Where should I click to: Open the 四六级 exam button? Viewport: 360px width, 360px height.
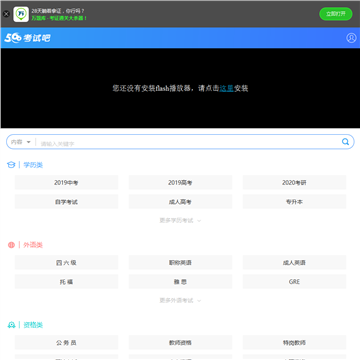tap(66, 262)
